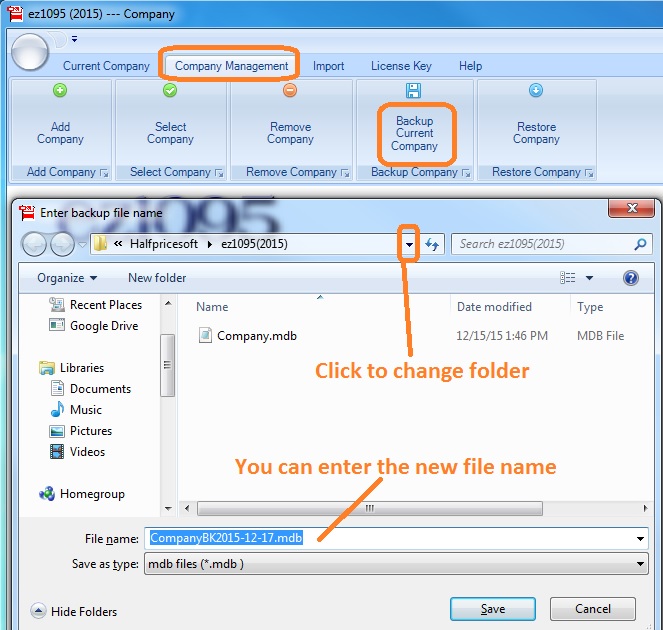Click the File name input field
The height and width of the screenshot is (630, 663).
390,539
